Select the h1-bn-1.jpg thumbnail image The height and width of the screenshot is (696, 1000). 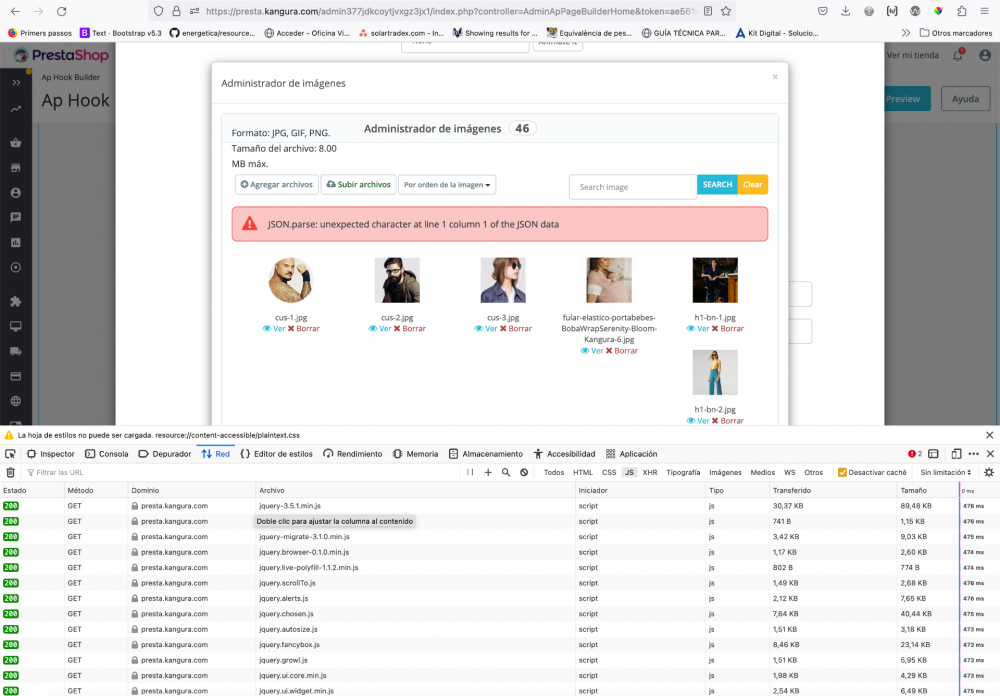[715, 280]
